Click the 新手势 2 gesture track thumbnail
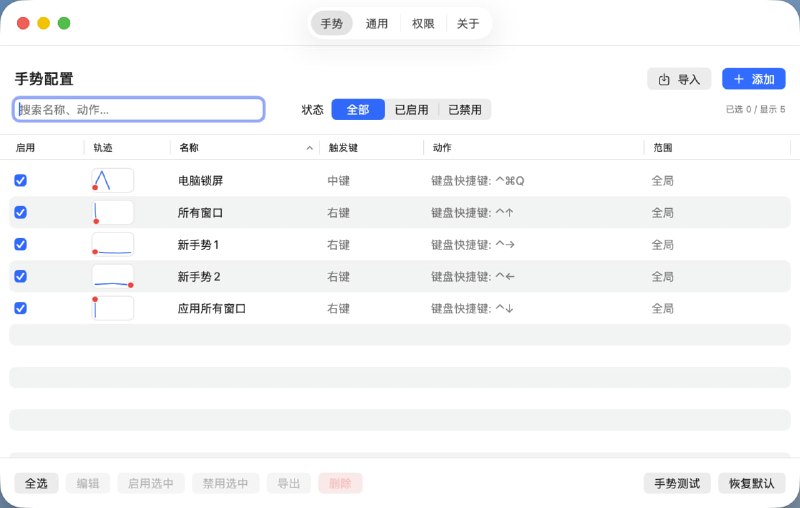 [x=113, y=276]
